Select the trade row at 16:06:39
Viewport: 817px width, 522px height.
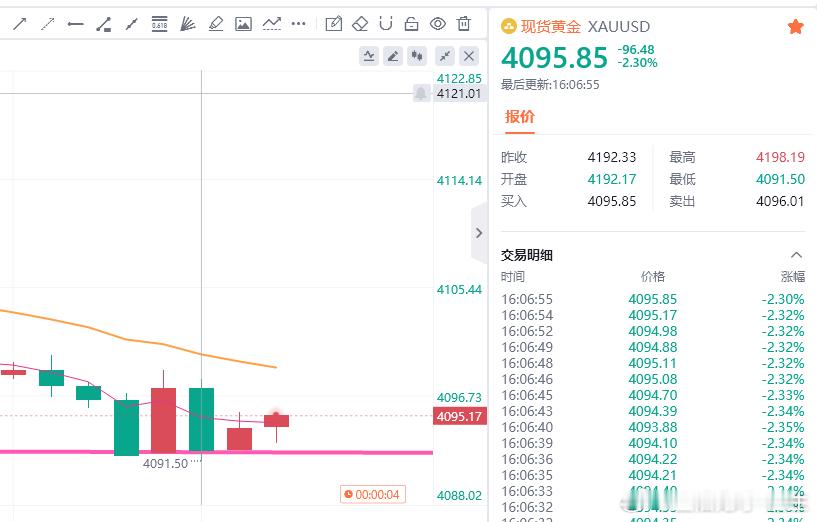[x=653, y=443]
